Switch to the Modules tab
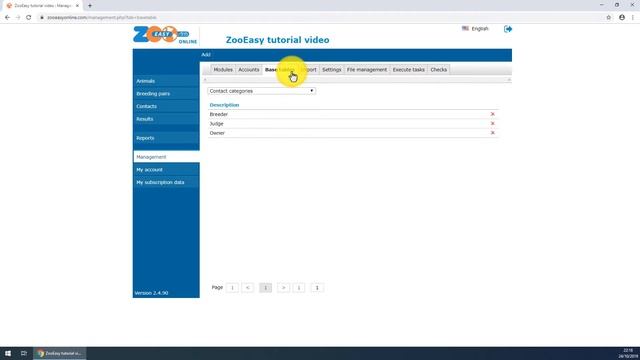The height and width of the screenshot is (360, 640). (223, 70)
